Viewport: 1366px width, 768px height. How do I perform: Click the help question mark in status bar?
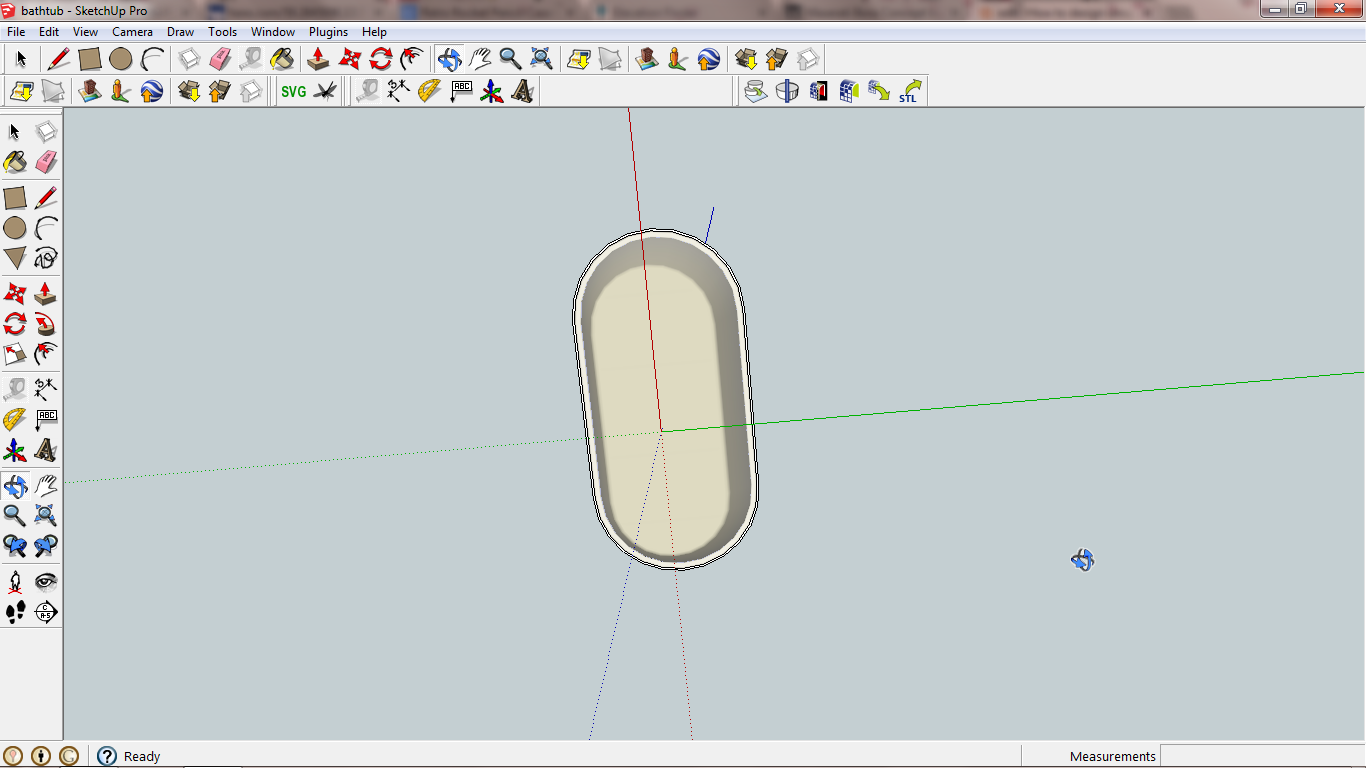click(107, 756)
